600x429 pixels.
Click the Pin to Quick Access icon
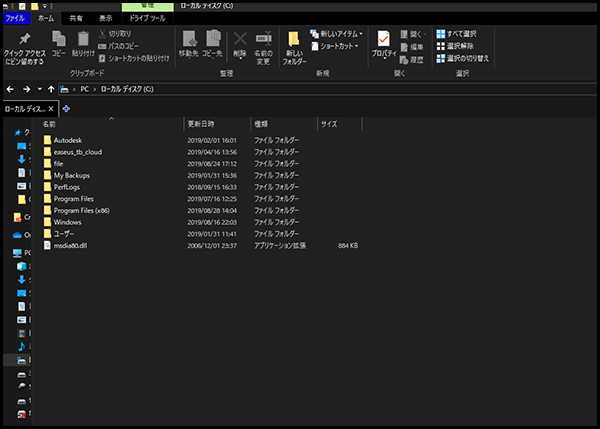[22, 39]
